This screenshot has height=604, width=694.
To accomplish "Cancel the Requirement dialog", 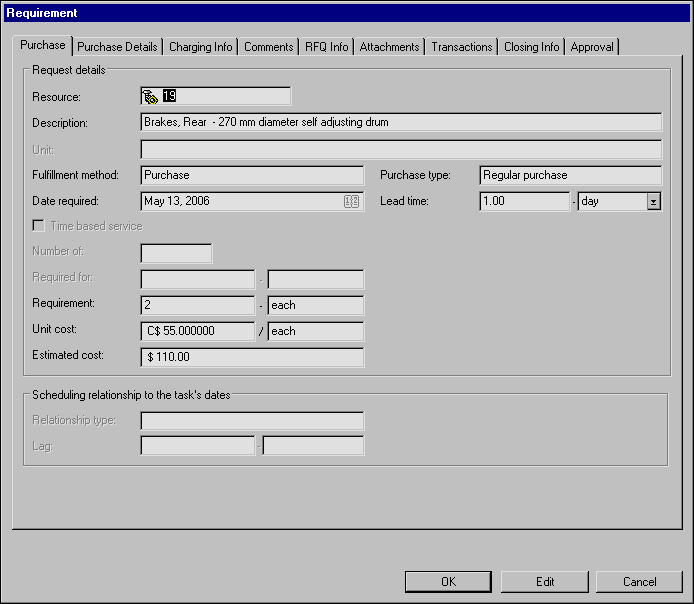I will click(639, 582).
